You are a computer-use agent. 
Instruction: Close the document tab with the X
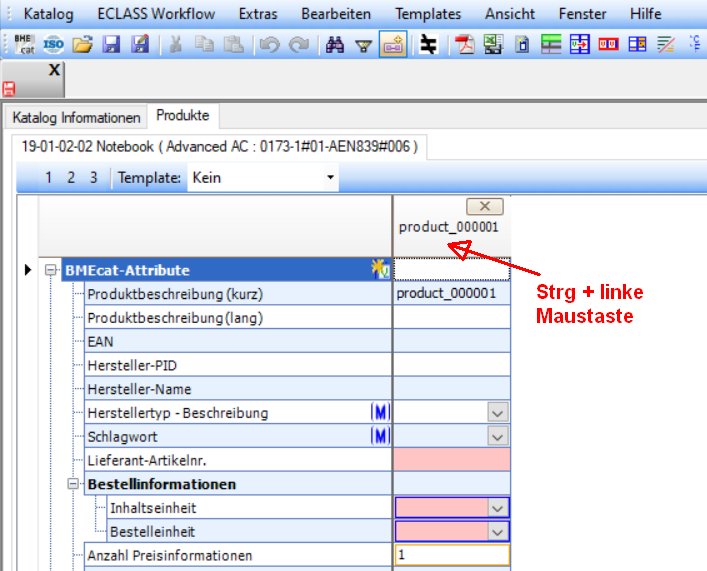pos(54,69)
